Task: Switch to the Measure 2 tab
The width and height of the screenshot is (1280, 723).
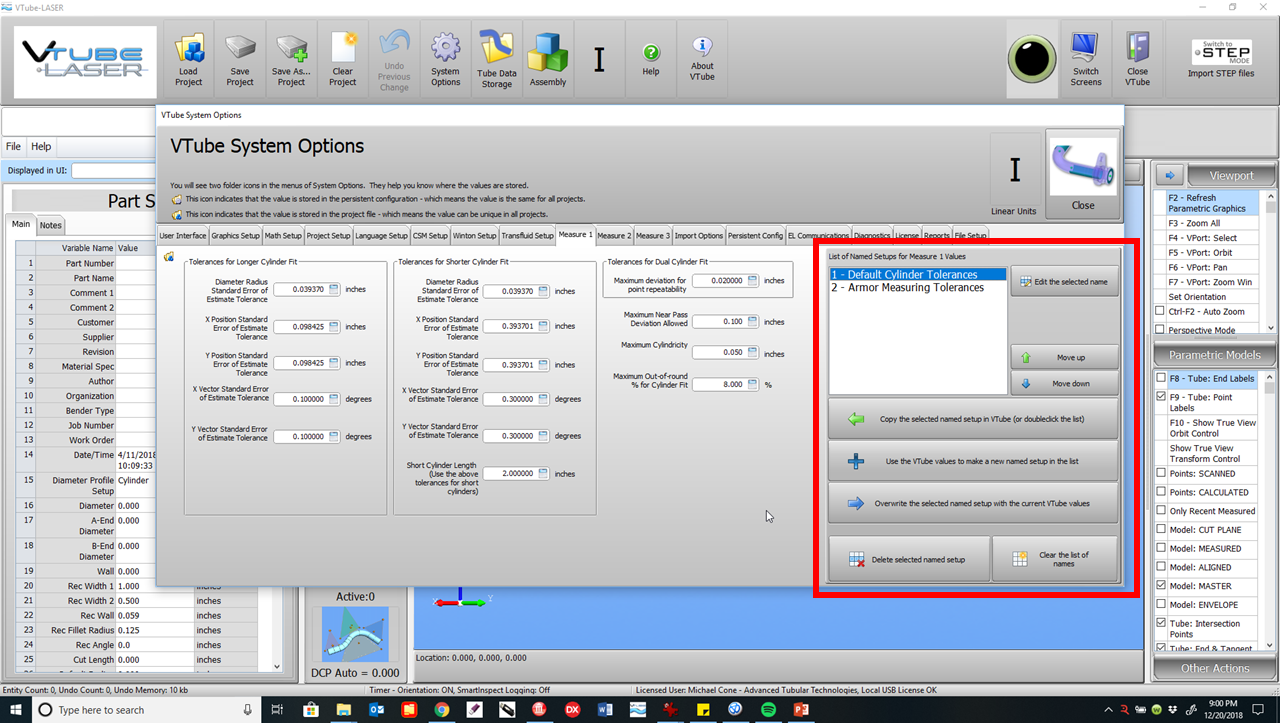Action: click(x=614, y=236)
